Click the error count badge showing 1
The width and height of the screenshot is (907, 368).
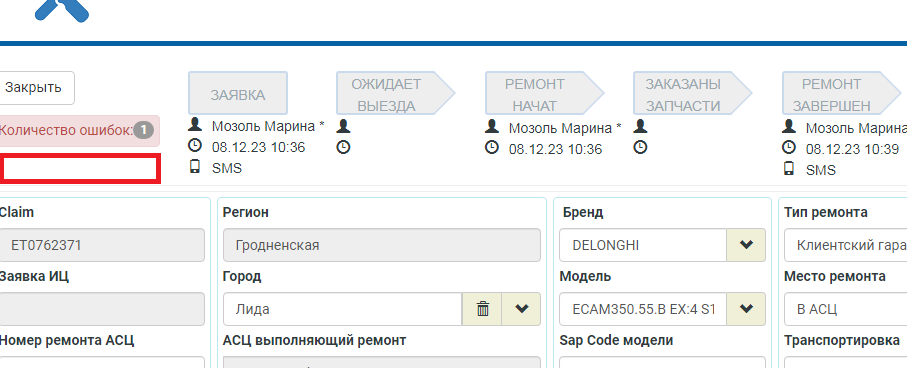[143, 130]
